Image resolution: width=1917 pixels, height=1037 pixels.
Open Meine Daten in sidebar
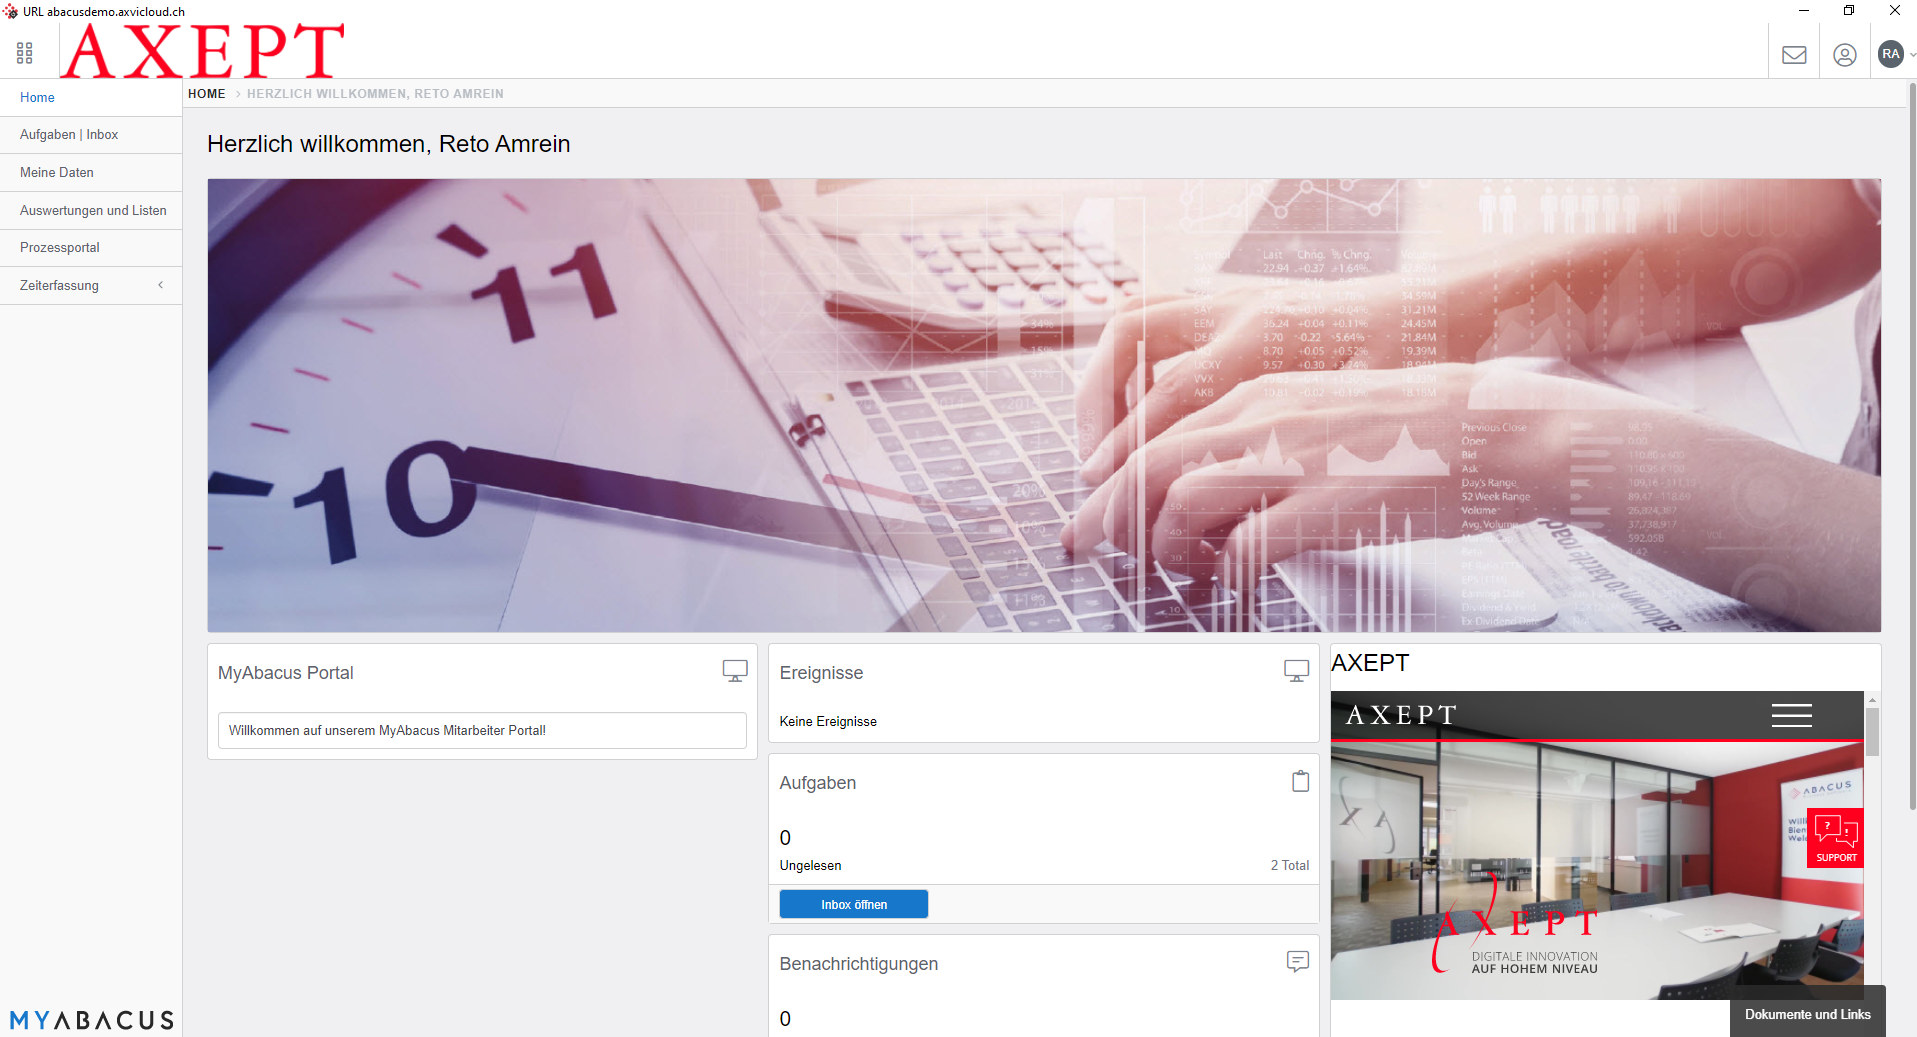(91, 173)
